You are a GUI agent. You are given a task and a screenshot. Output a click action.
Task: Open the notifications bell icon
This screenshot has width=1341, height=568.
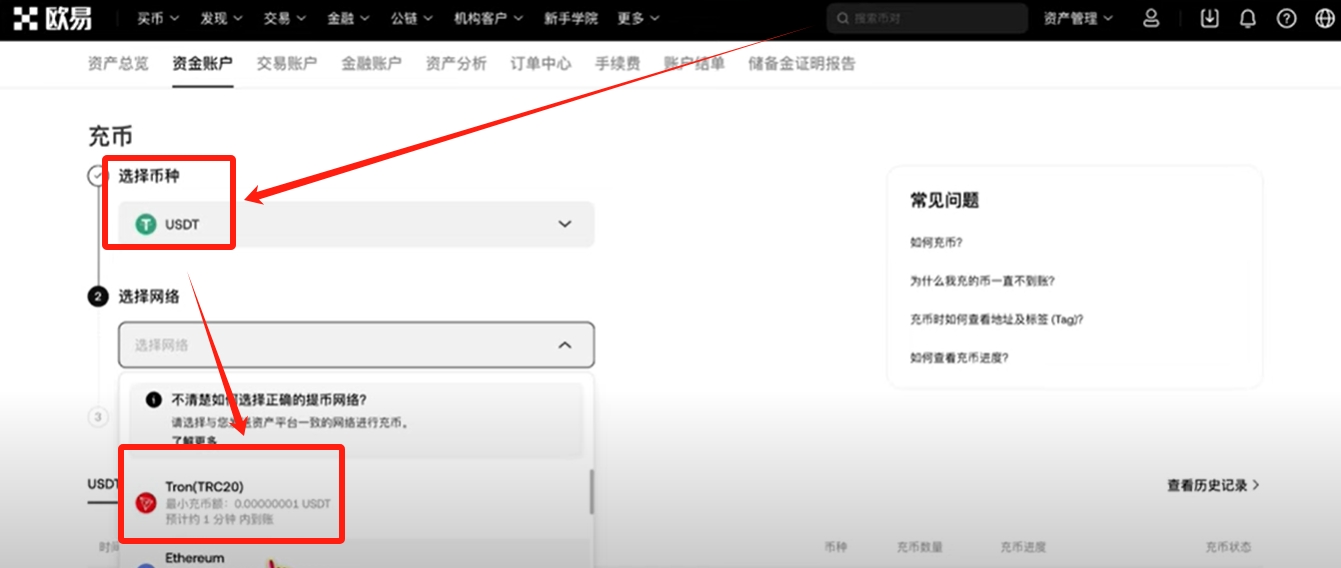[x=1248, y=19]
